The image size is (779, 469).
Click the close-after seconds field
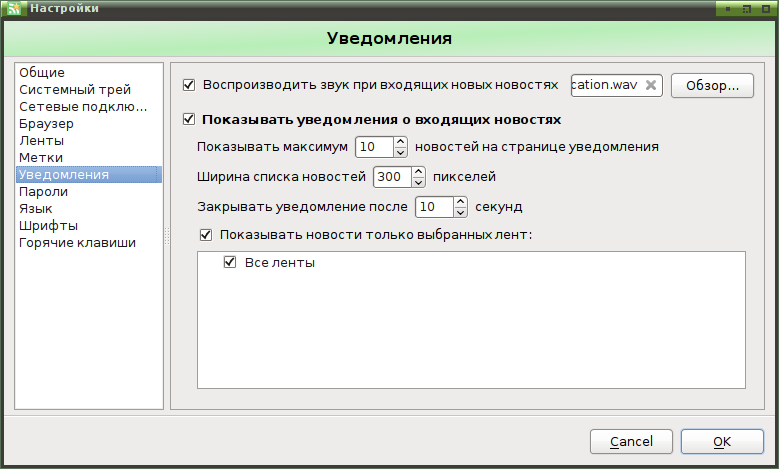[435, 207]
